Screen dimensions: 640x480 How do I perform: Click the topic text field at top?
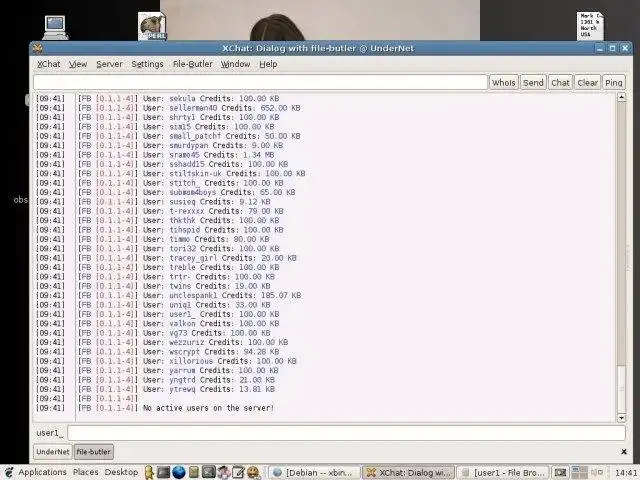[260, 82]
